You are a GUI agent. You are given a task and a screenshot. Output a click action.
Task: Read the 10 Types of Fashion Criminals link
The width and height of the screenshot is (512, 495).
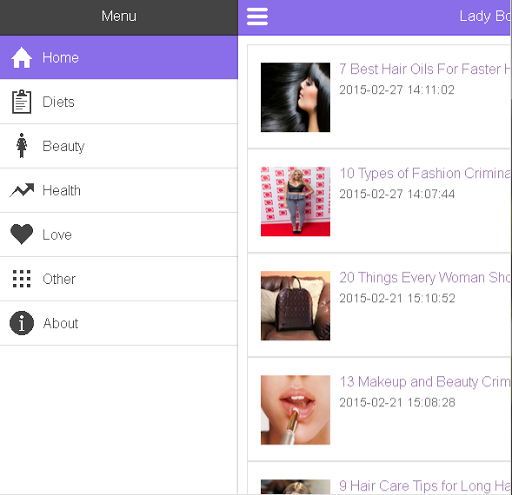point(425,173)
